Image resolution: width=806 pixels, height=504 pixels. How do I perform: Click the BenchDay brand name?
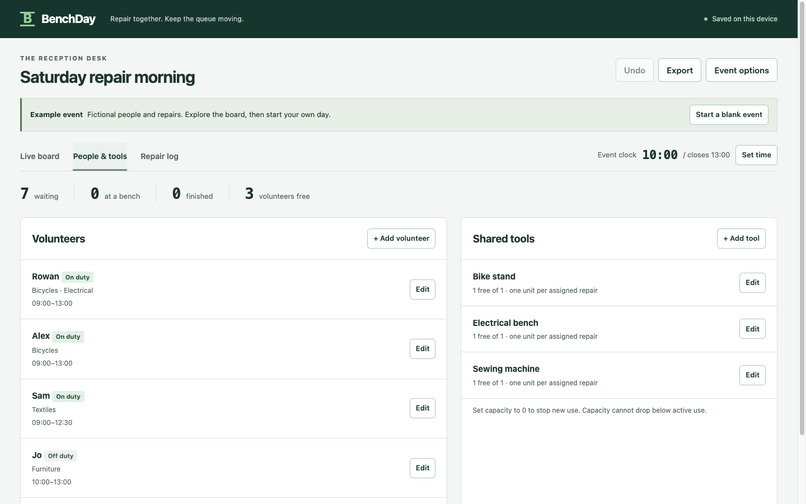68,19
